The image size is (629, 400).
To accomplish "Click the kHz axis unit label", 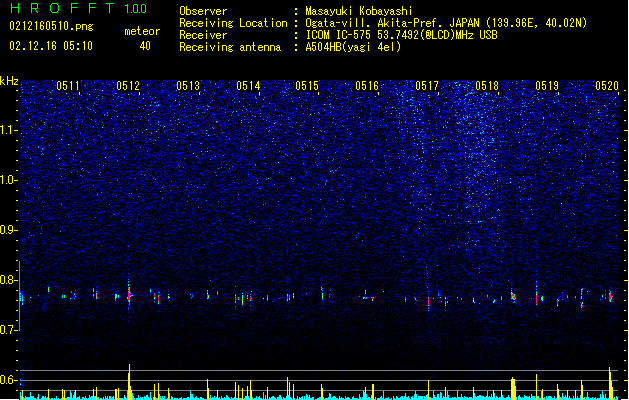I will pos(9,81).
